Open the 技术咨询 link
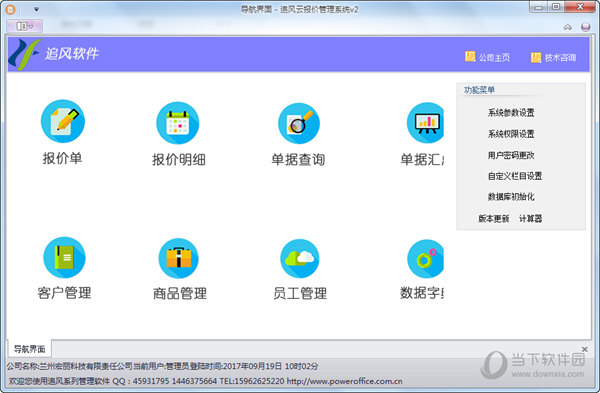The height and width of the screenshot is (393, 600). pos(561,58)
